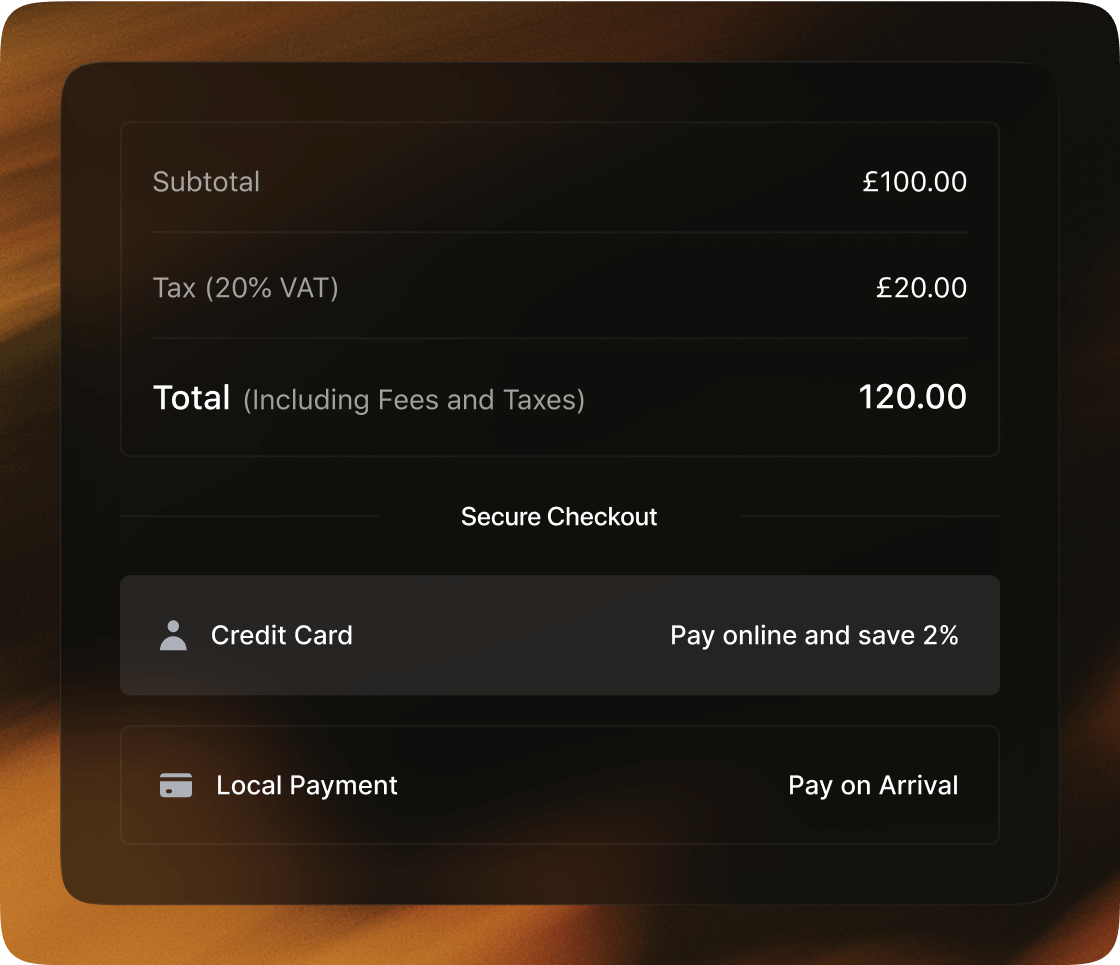This screenshot has height=965, width=1120.
Task: Click the divider line right of Secure Checkout
Action: (870, 516)
